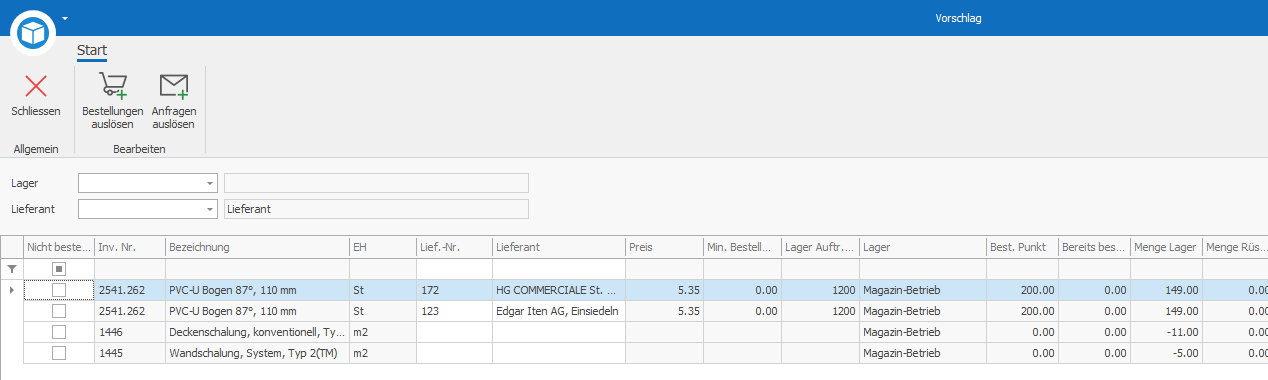
Task: Sort by Lief.-Nr. column header
Action: [x=454, y=247]
